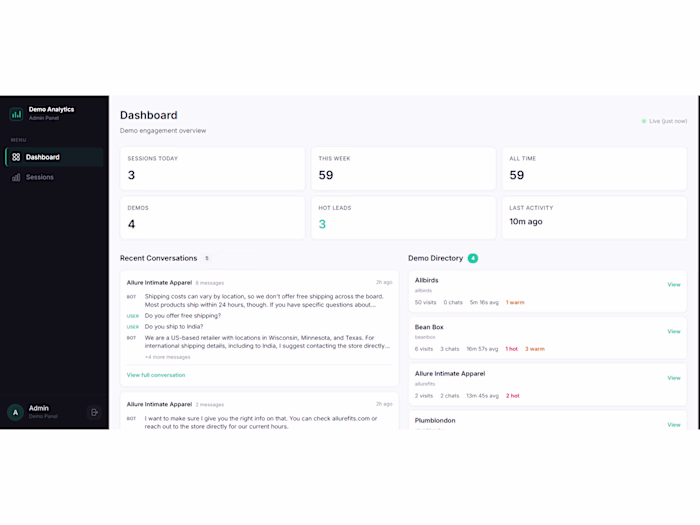700x525 pixels.
Task: Click the Demos card showing 4
Action: (x=212, y=218)
